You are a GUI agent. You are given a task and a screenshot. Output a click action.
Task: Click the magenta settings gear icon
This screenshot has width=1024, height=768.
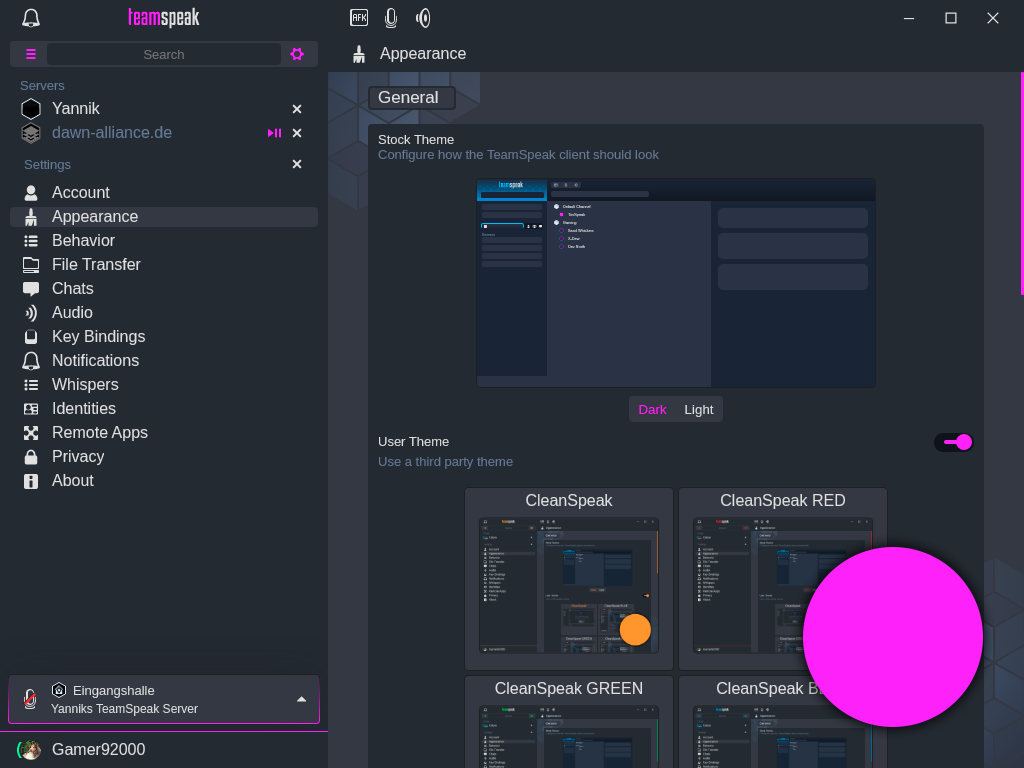click(x=297, y=54)
